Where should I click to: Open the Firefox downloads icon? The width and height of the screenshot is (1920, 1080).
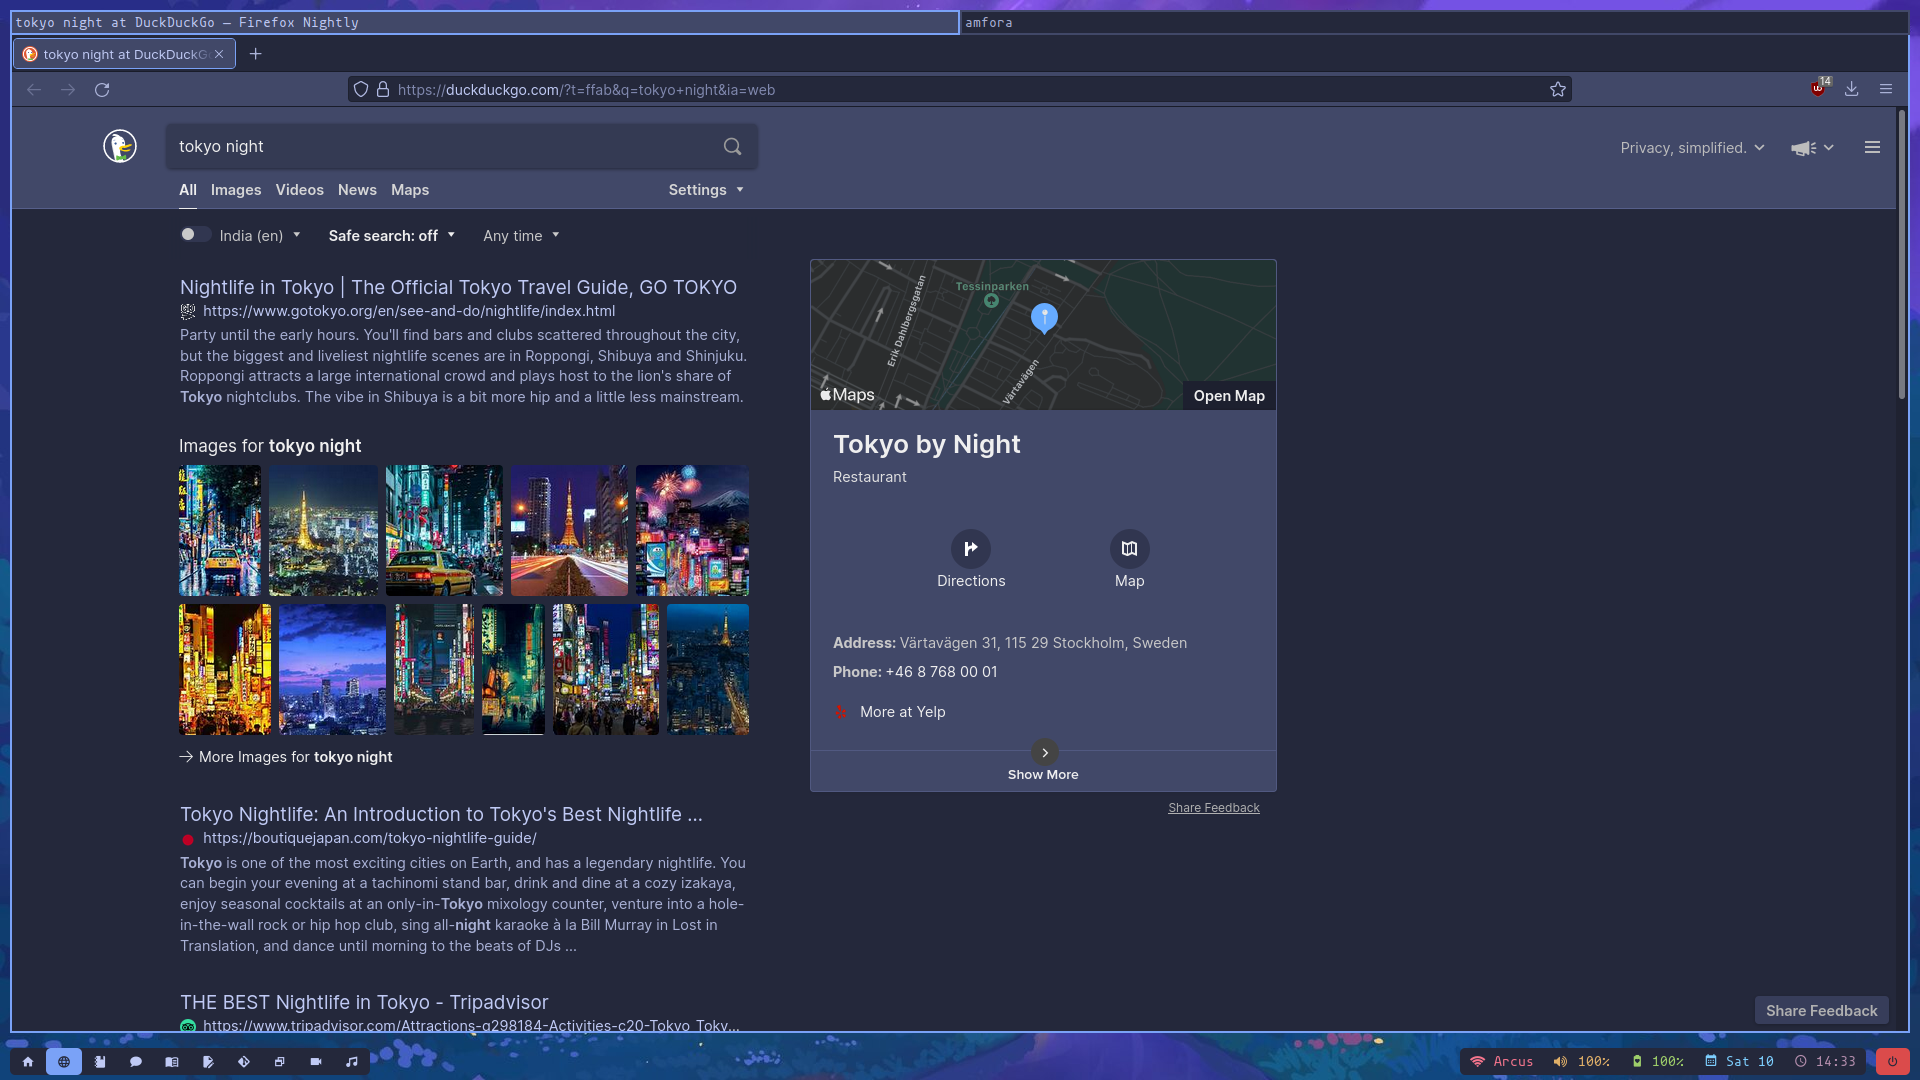[1852, 90]
